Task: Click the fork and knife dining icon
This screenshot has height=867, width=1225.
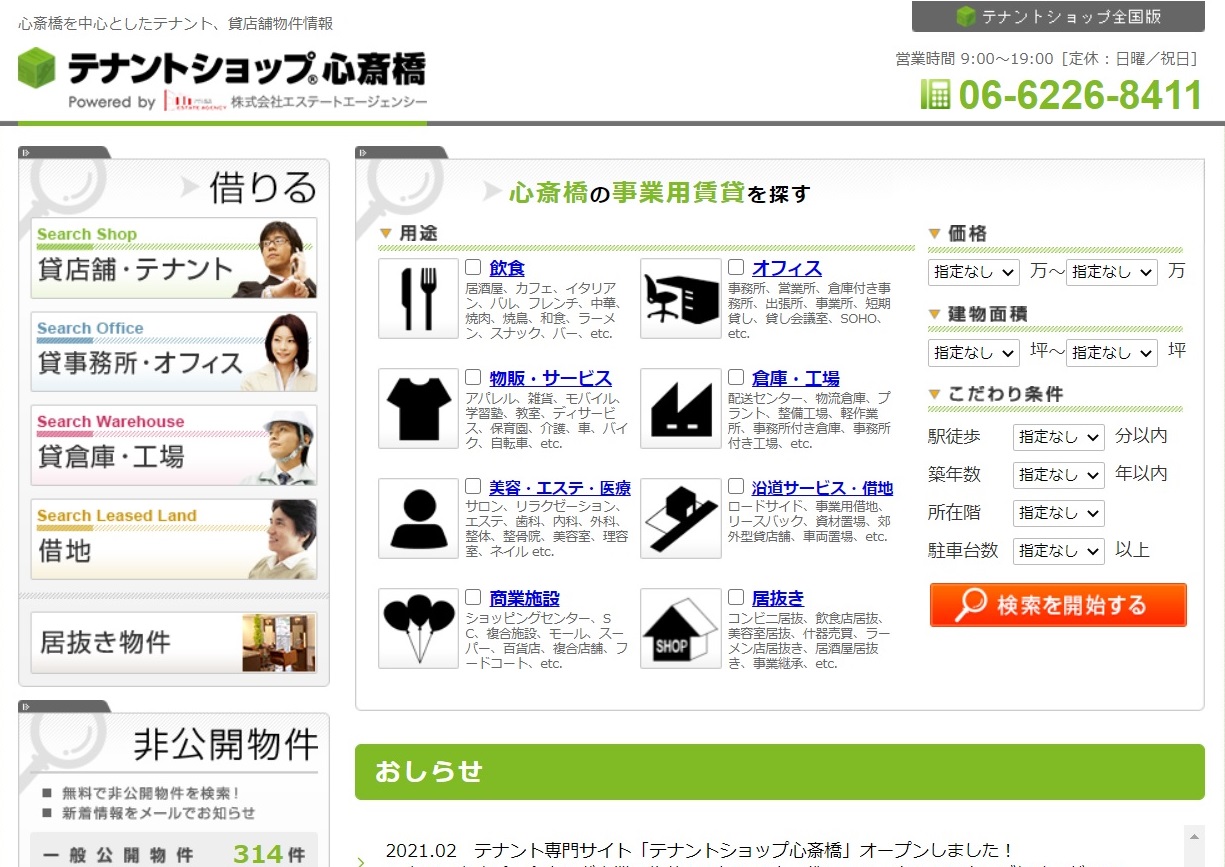Action: click(x=418, y=298)
